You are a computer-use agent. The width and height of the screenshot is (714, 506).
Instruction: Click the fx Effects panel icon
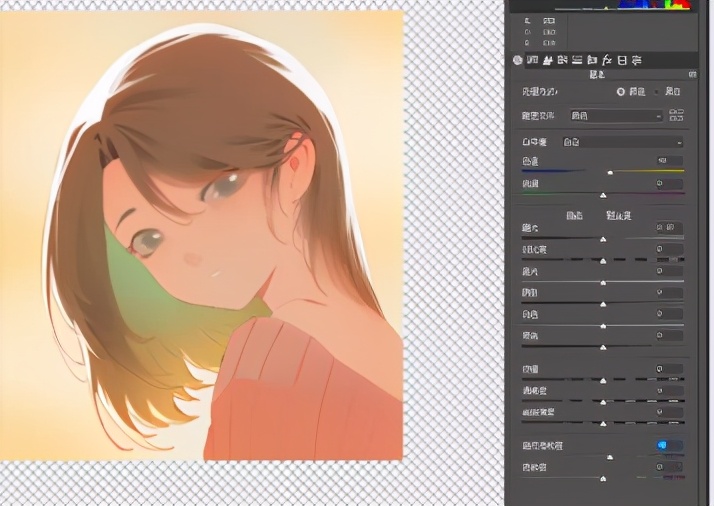click(607, 60)
